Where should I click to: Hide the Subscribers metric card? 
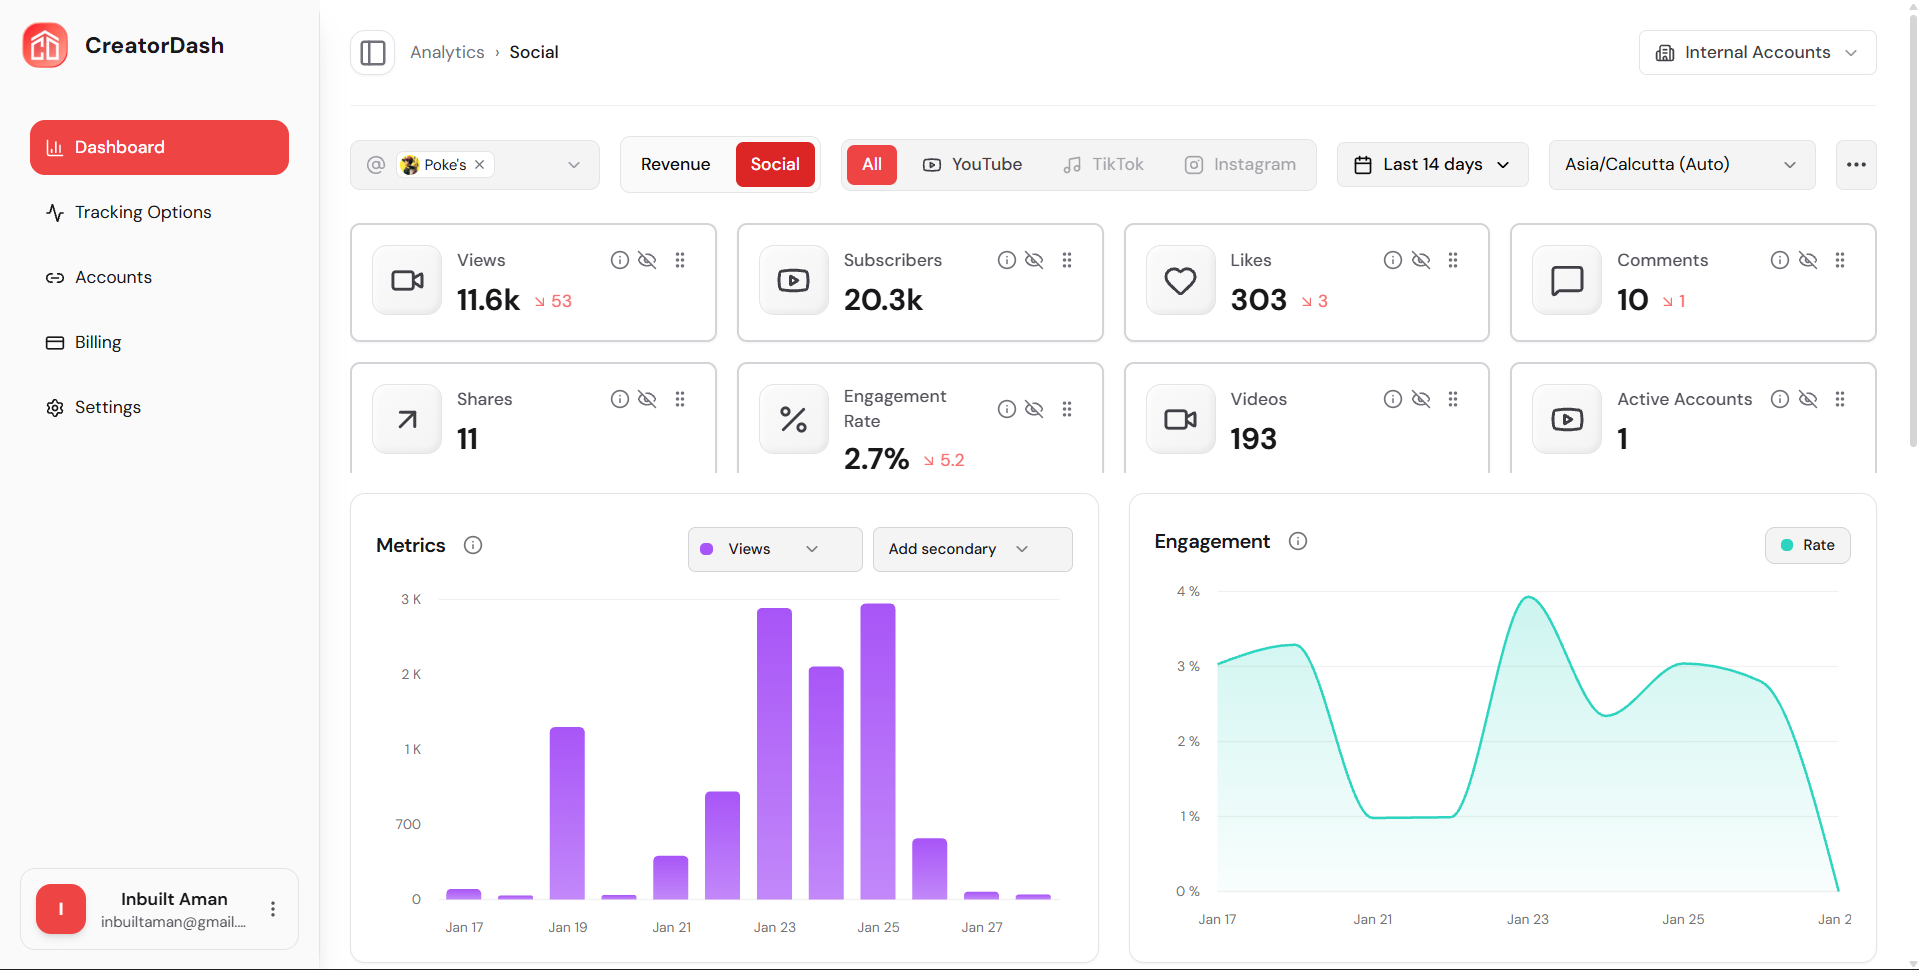pyautogui.click(x=1034, y=260)
